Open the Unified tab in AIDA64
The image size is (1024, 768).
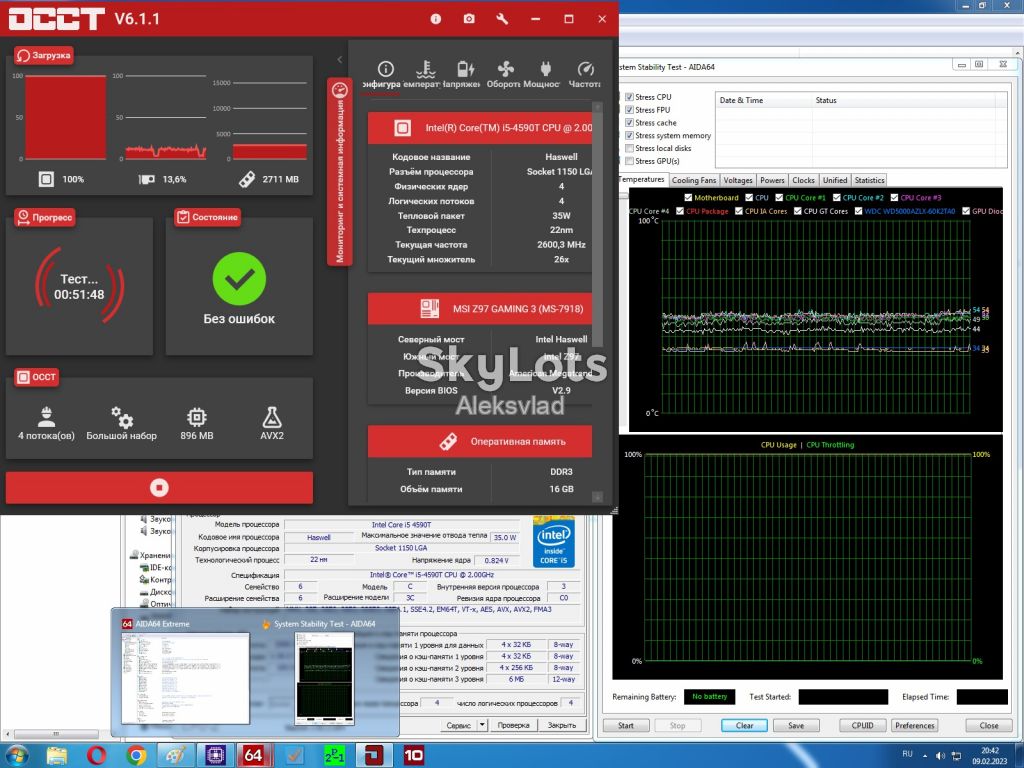(835, 180)
